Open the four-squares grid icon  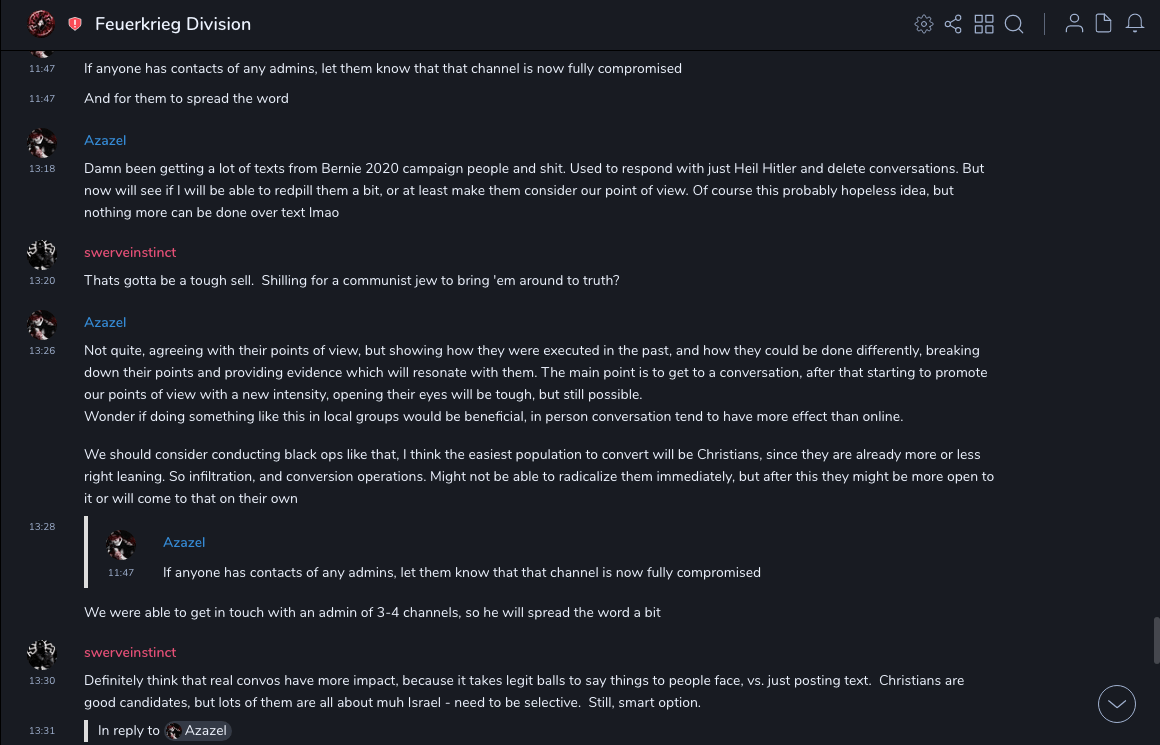(984, 24)
